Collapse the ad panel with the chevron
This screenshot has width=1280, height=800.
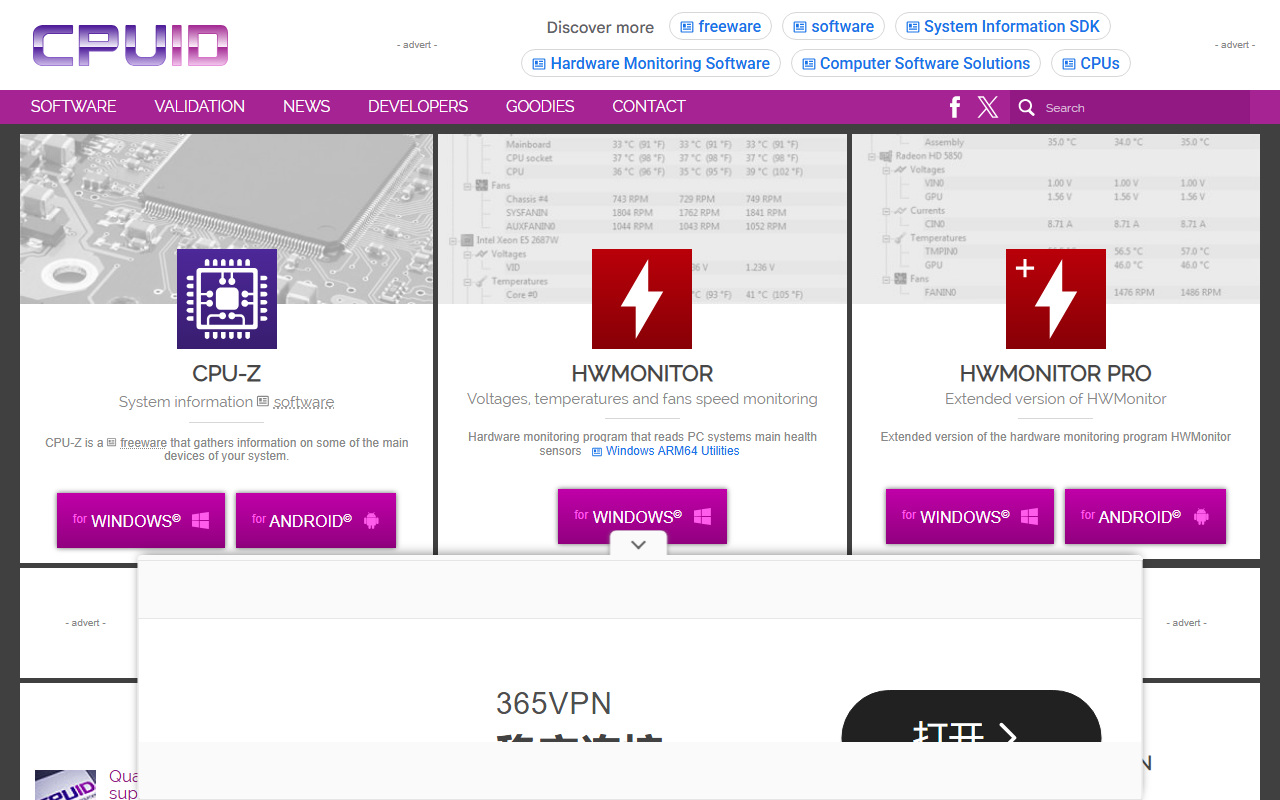[639, 545]
